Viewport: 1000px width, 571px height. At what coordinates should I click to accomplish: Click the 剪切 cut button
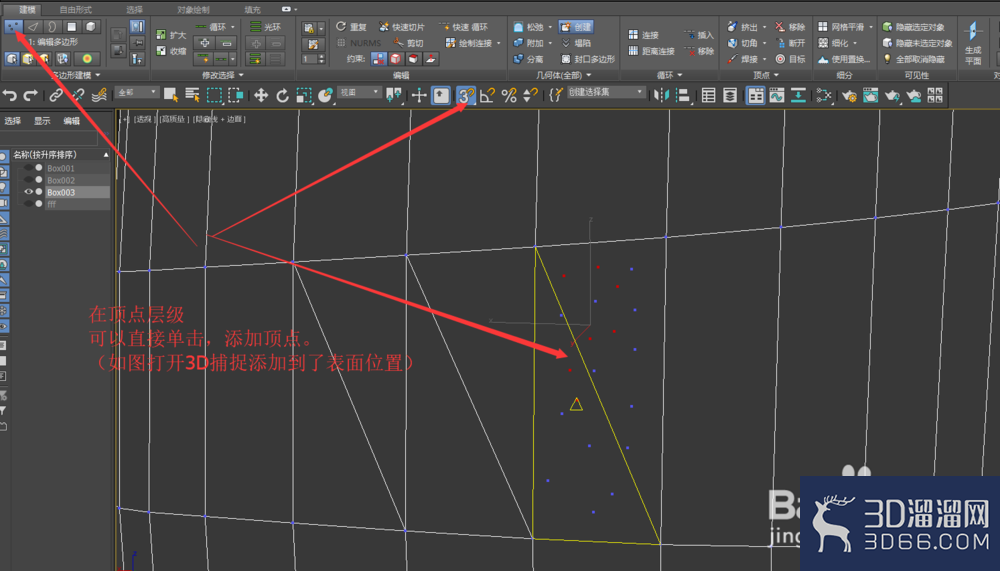pyautogui.click(x=408, y=43)
